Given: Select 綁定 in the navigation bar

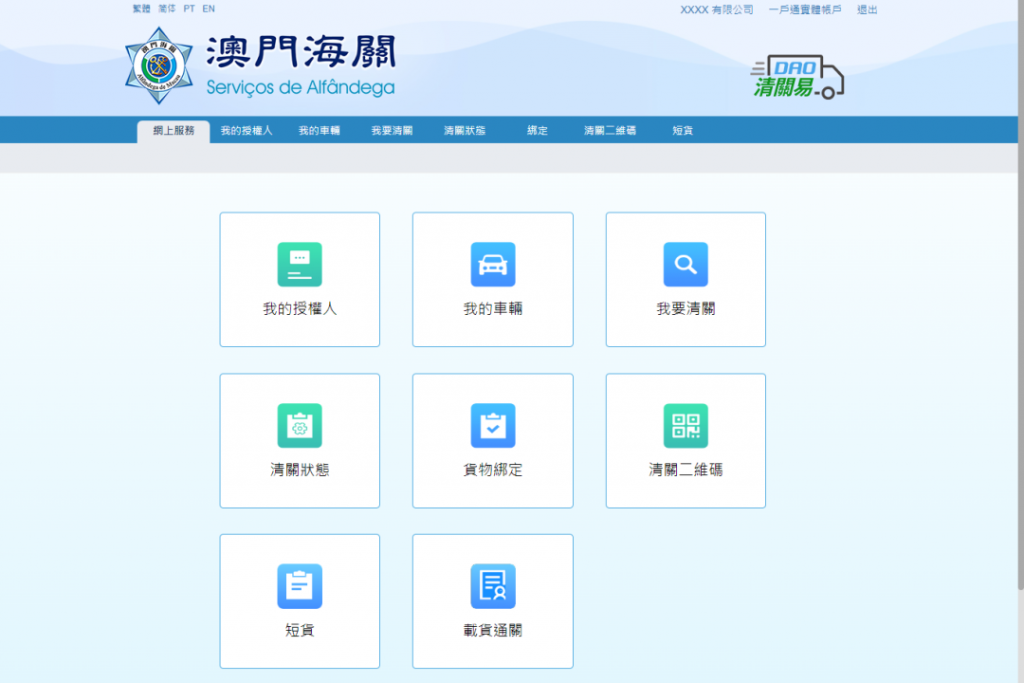Looking at the screenshot, I should coord(537,131).
